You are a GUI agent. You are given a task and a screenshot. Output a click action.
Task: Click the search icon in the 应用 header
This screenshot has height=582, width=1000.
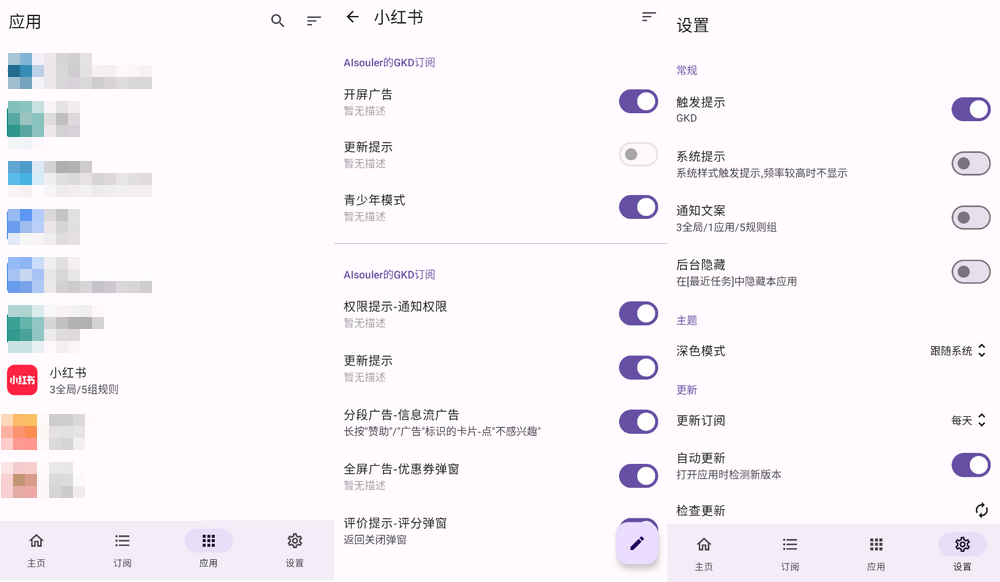pyautogui.click(x=278, y=21)
